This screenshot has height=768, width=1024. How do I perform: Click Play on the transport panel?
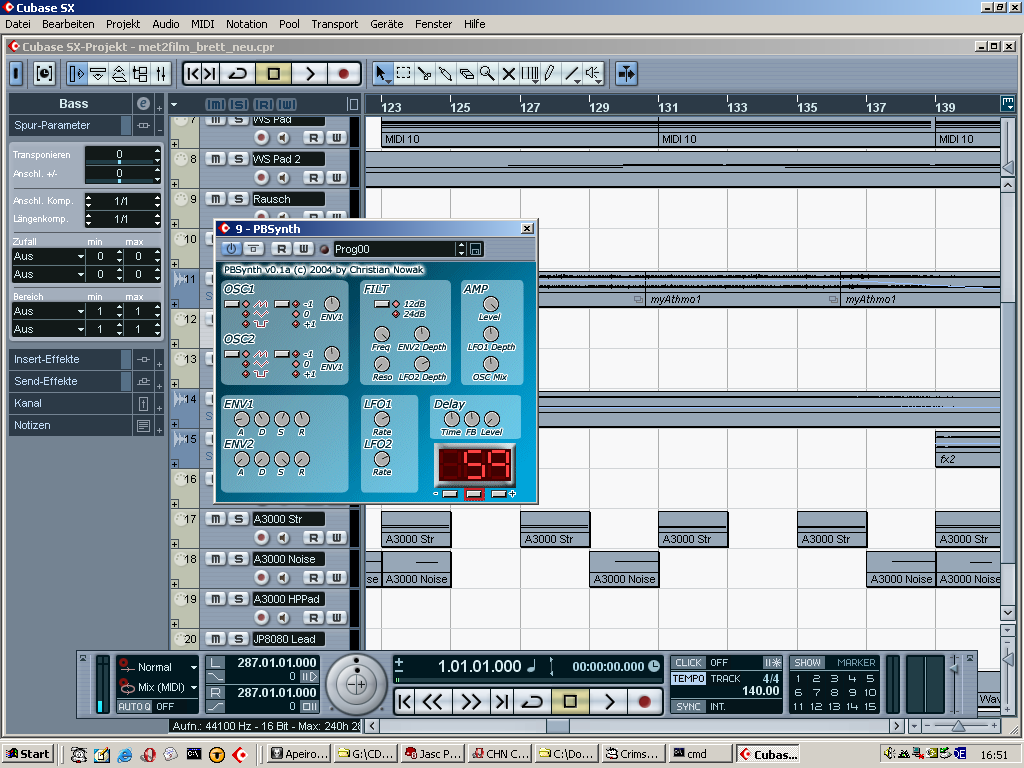[609, 701]
